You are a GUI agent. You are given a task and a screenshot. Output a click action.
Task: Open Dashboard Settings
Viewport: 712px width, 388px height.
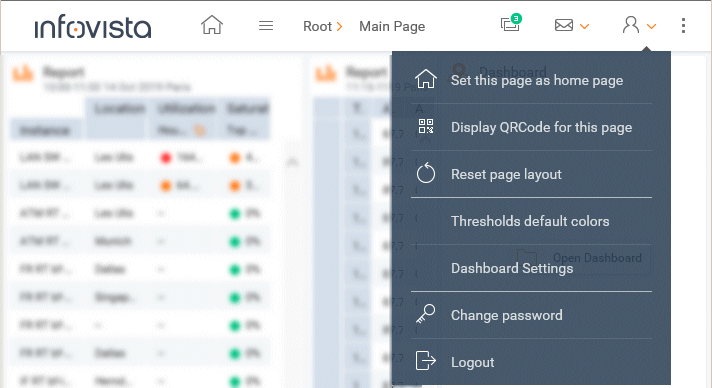coord(531,268)
